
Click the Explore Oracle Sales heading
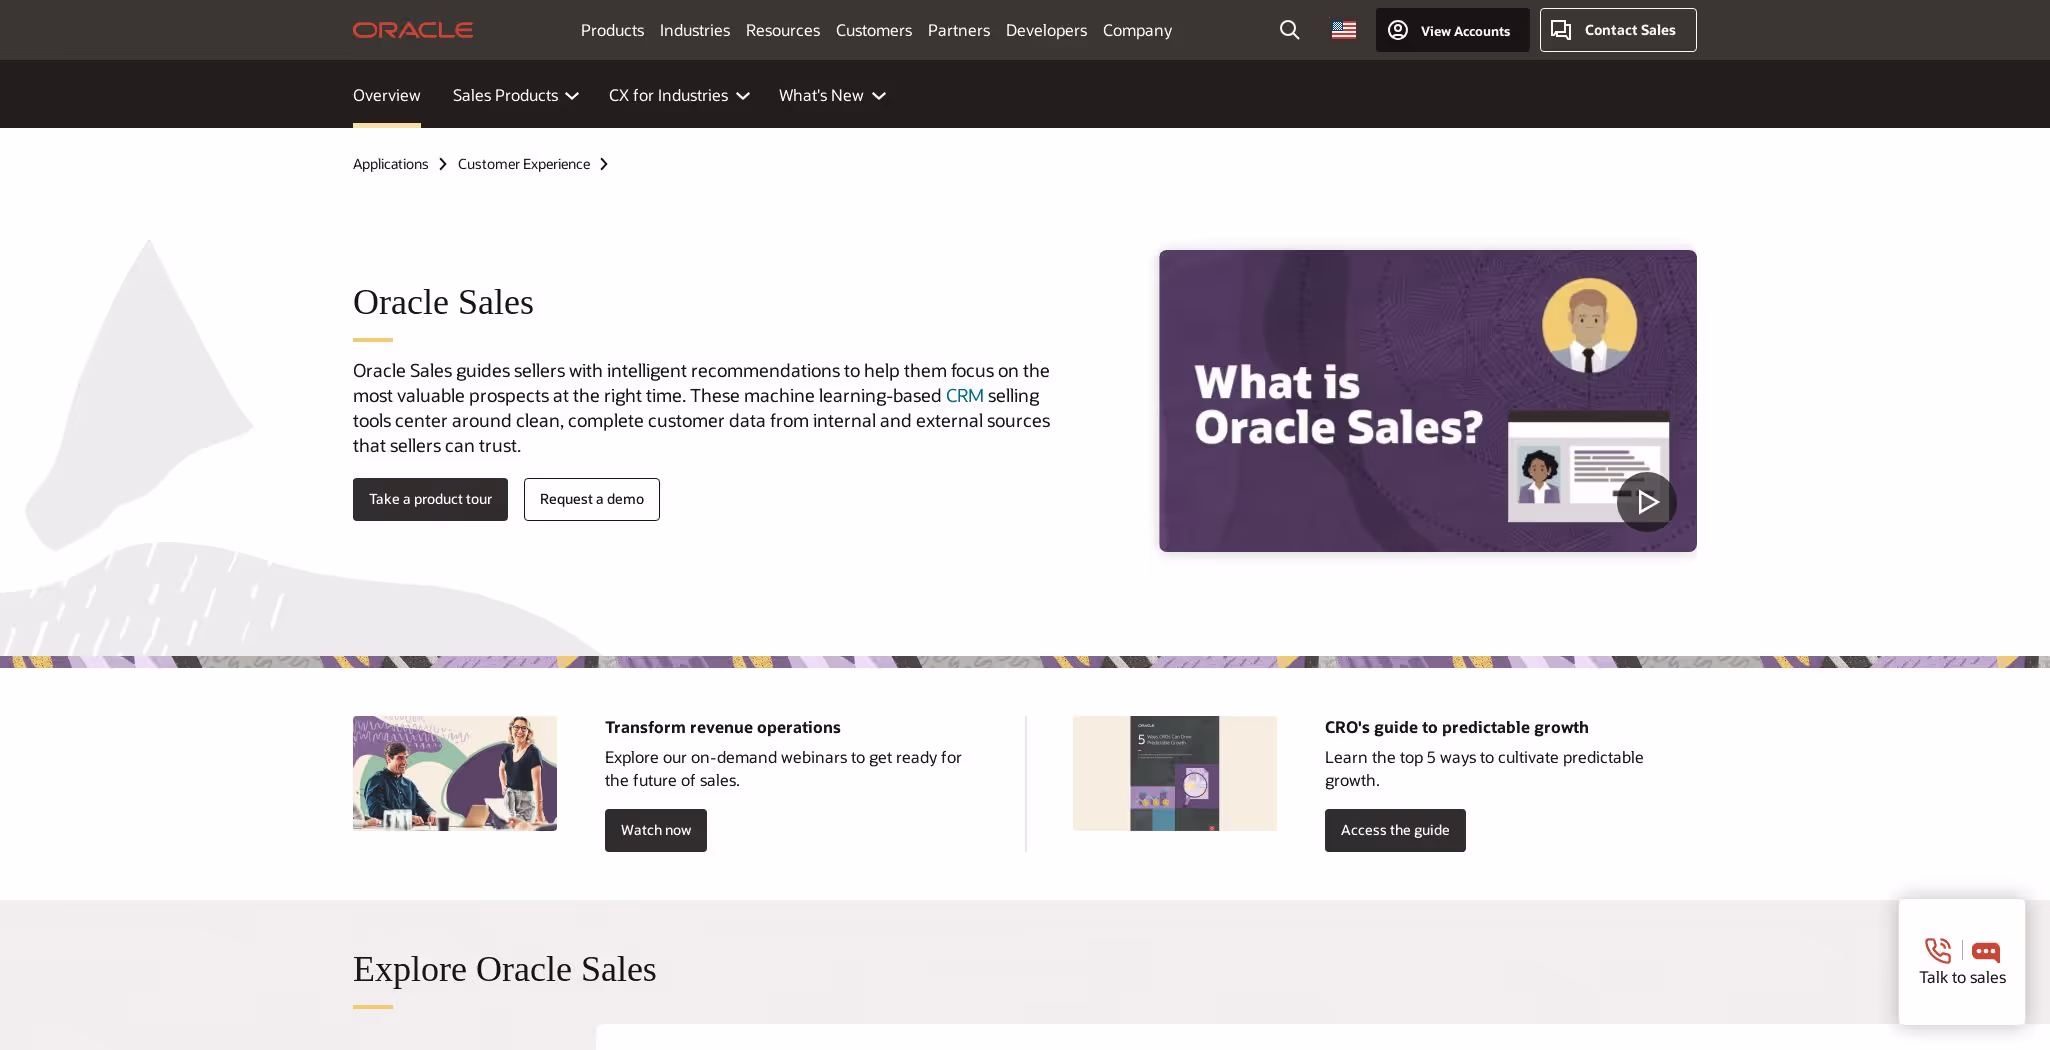tap(504, 969)
